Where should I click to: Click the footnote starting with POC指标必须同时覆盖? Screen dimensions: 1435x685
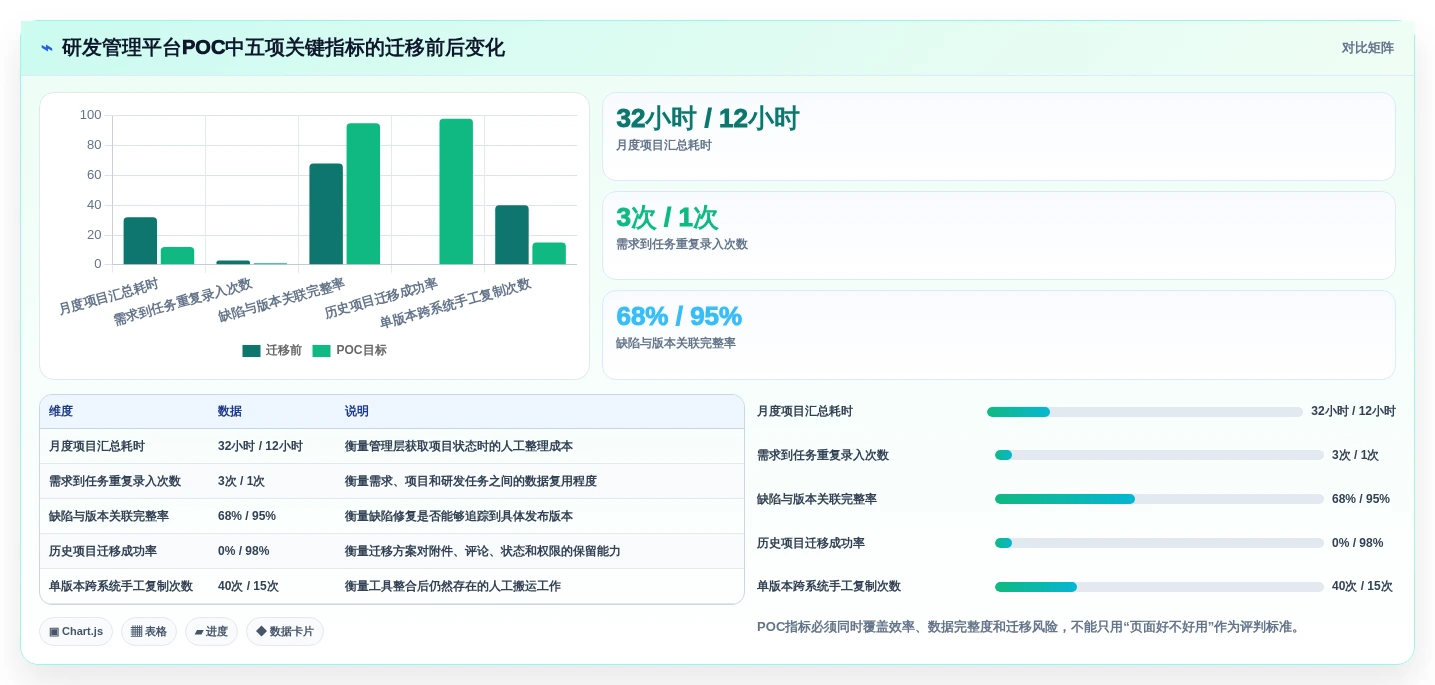click(1030, 627)
